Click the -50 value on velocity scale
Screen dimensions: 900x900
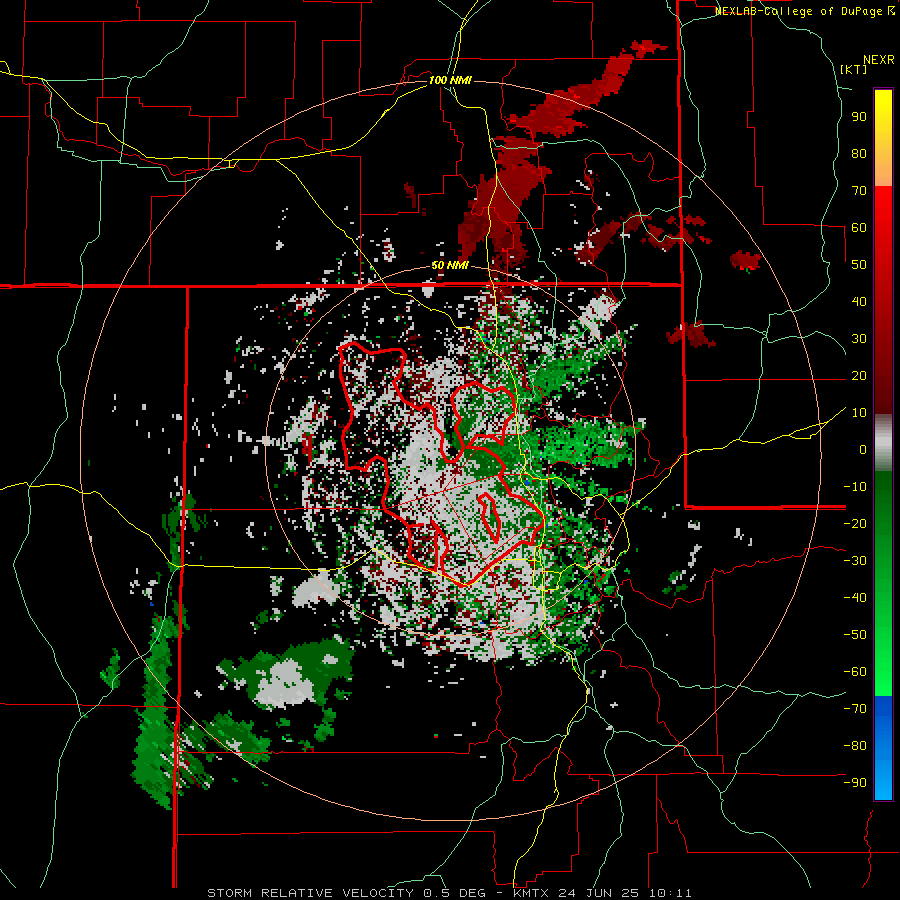pyautogui.click(x=855, y=635)
